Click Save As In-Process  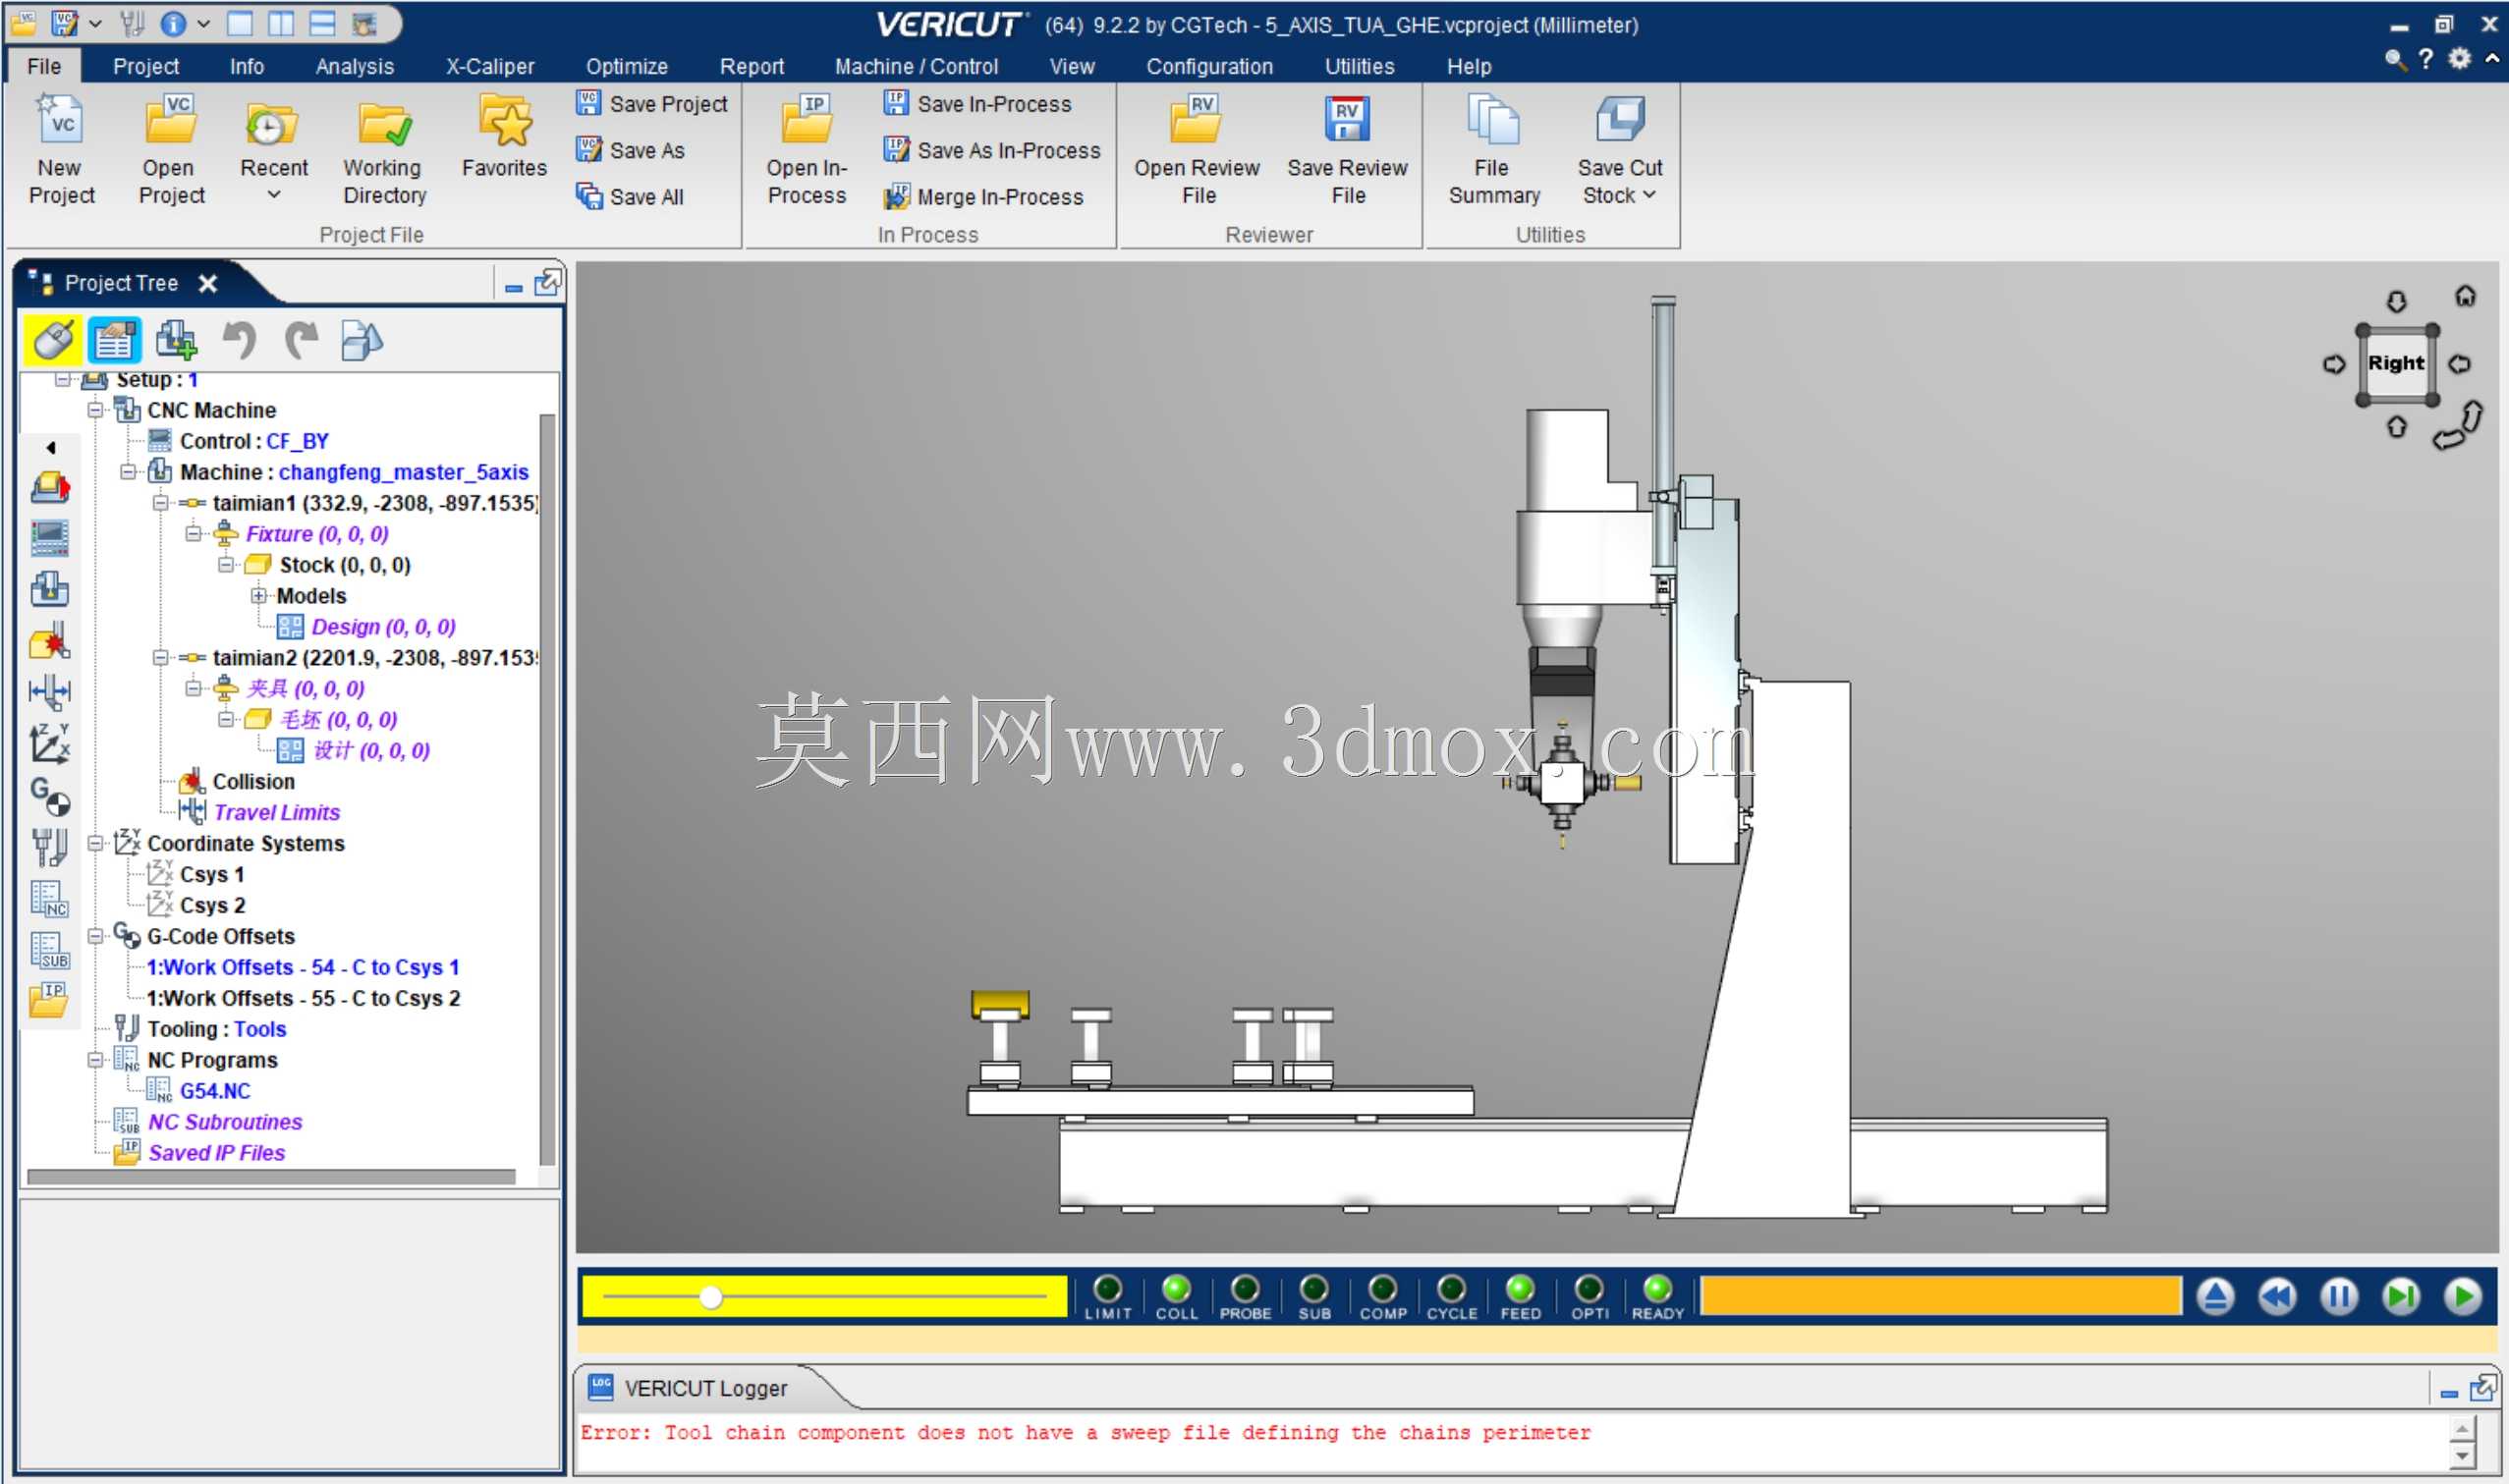pyautogui.click(x=992, y=150)
